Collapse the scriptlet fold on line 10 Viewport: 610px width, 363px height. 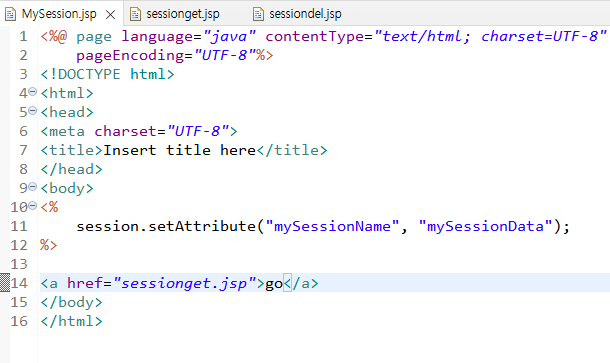point(33,206)
